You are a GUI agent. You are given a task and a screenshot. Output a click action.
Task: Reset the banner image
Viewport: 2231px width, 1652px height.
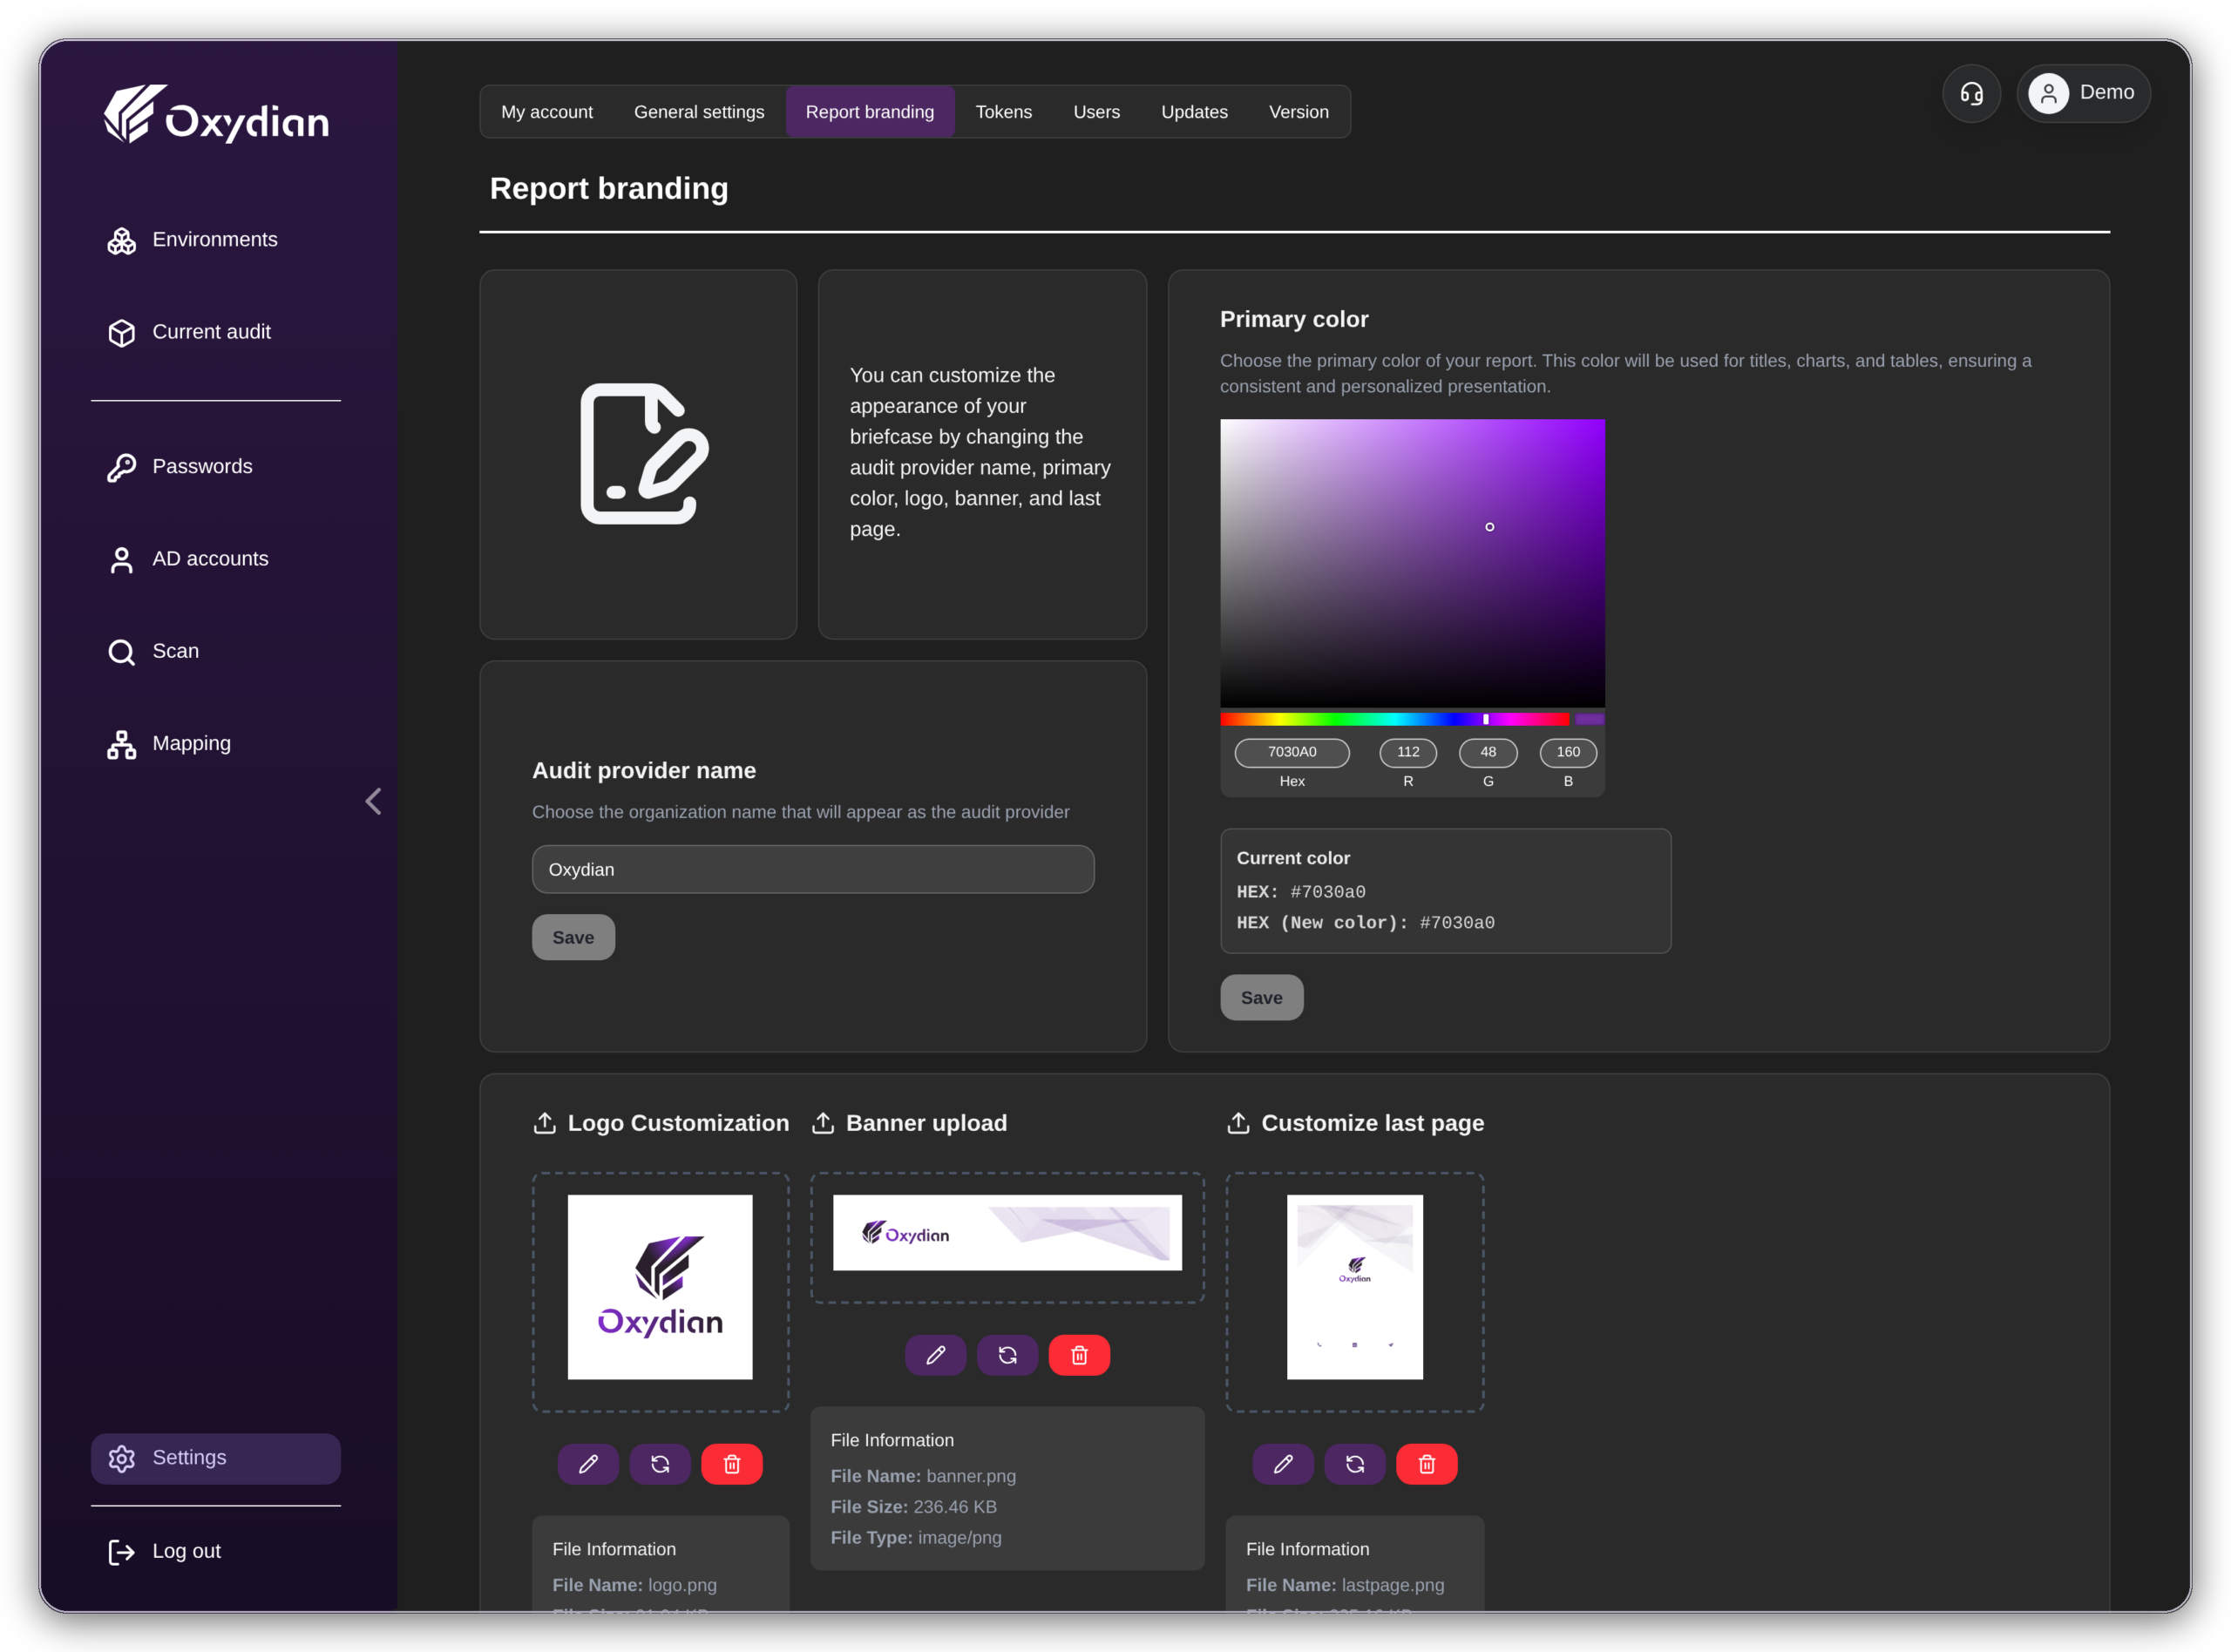1007,1355
